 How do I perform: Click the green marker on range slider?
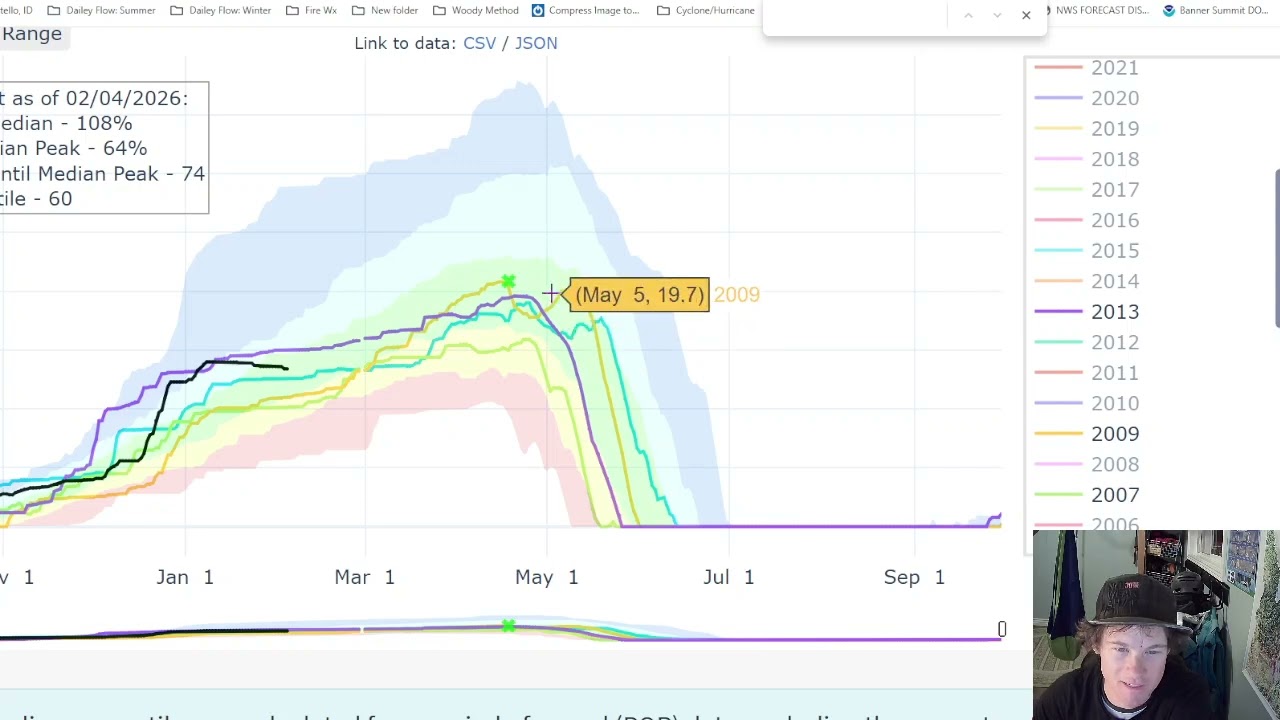(x=509, y=627)
